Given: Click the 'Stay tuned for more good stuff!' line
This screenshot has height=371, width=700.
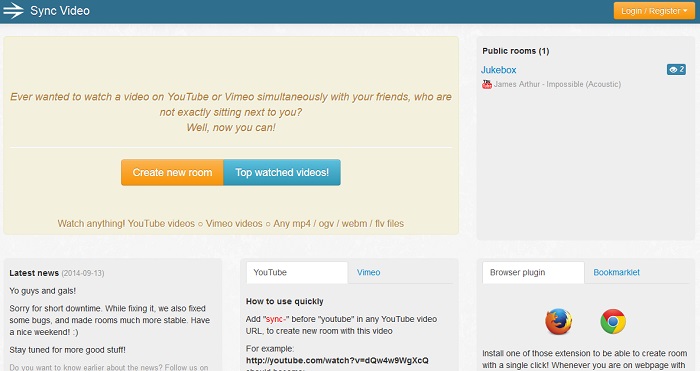Looking at the screenshot, I should coord(67,350).
